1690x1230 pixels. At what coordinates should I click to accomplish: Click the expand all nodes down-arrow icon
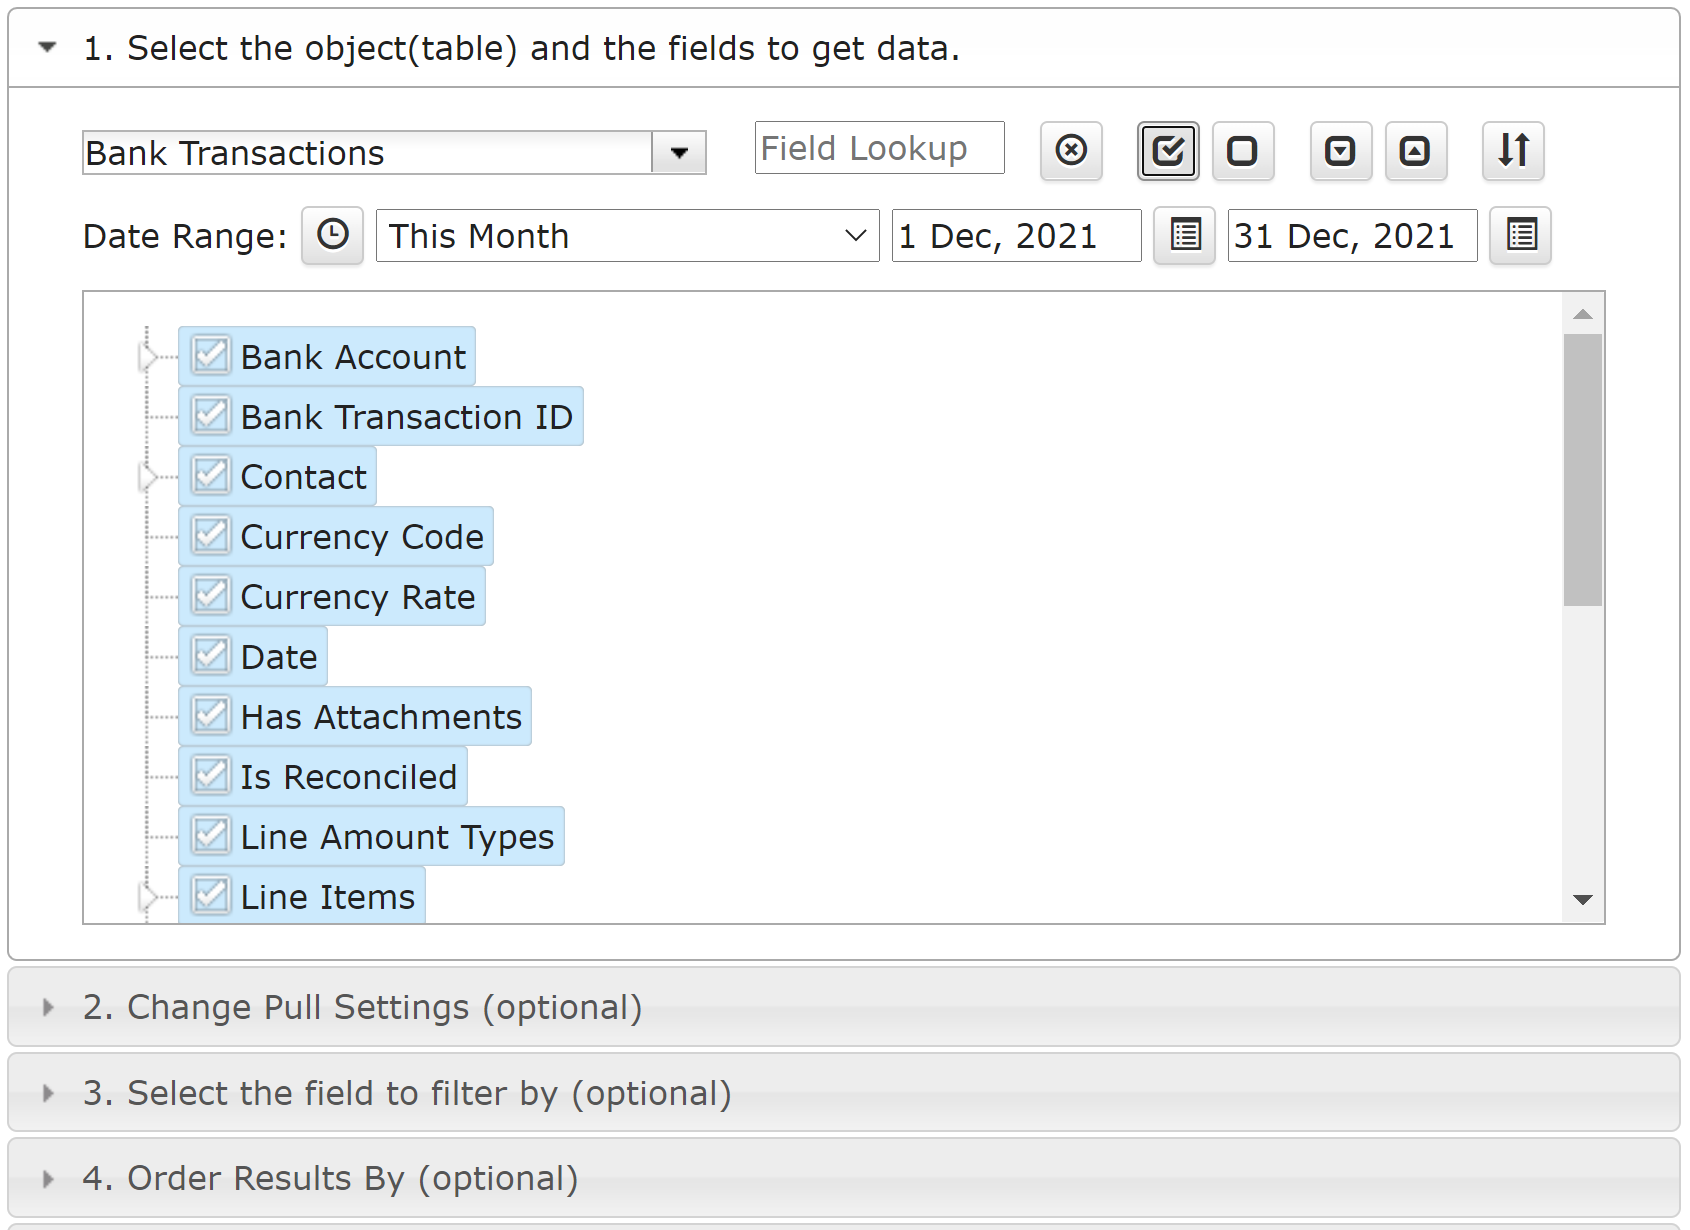(x=1340, y=151)
